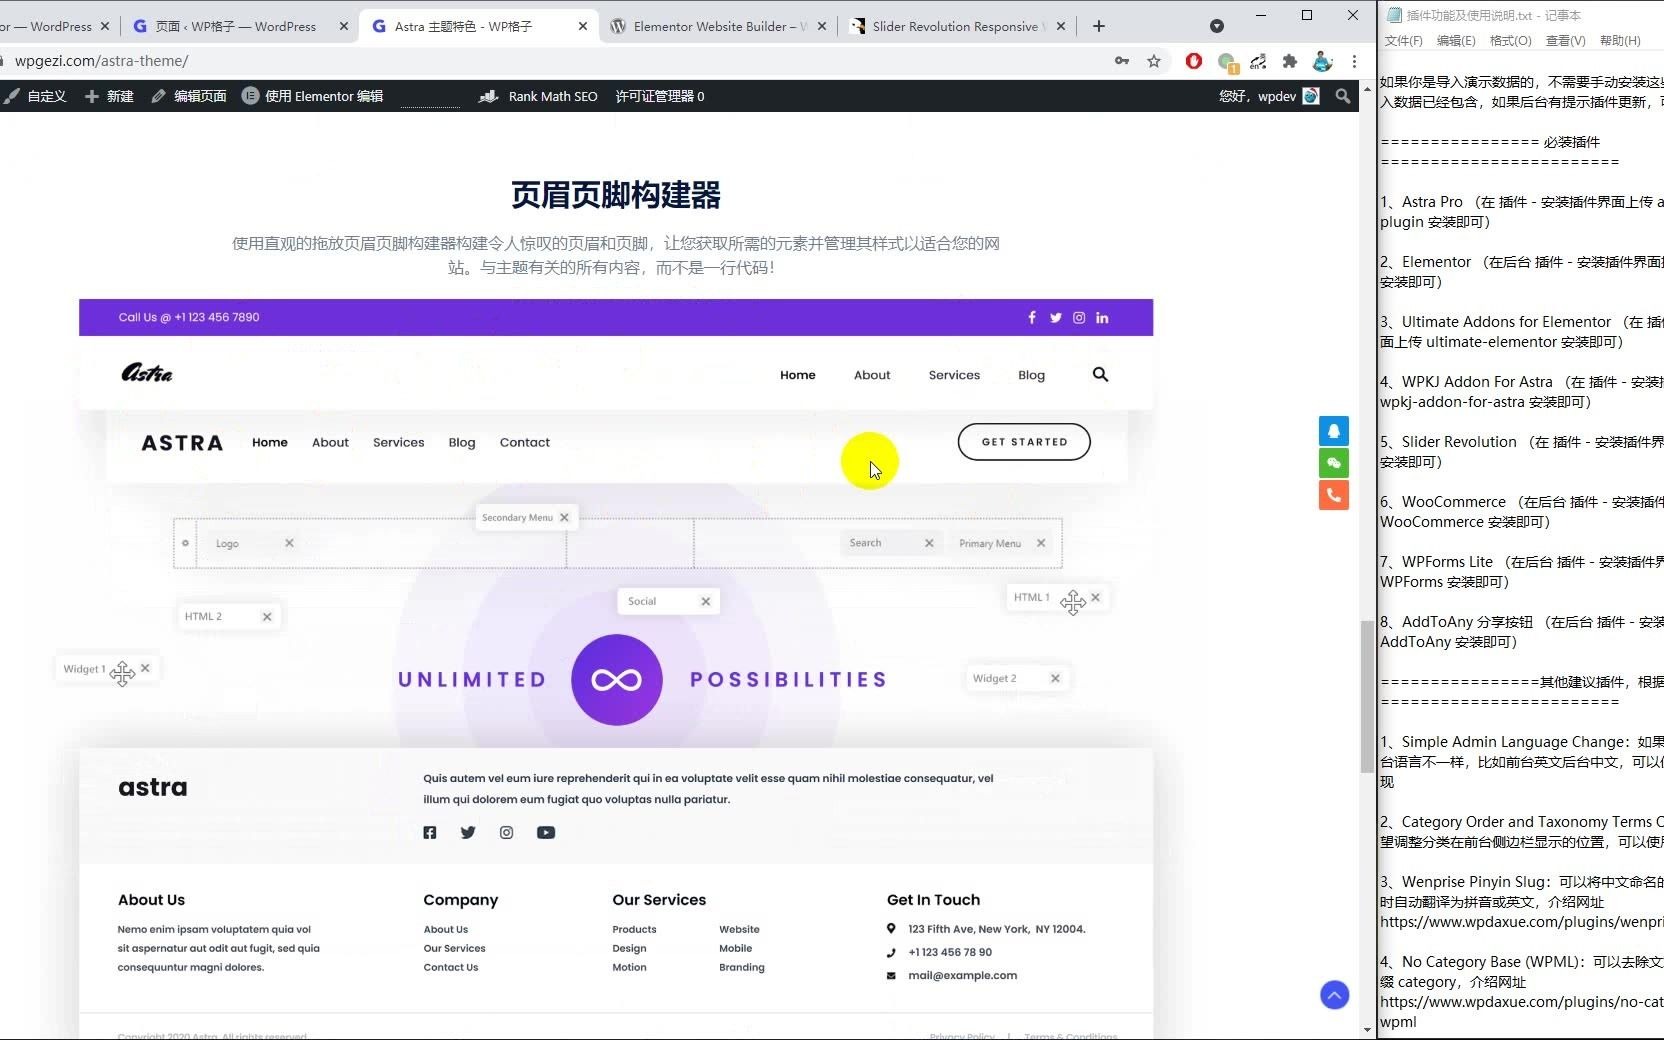Image resolution: width=1664 pixels, height=1040 pixels.
Task: Open the Chrome three-dot menu
Action: pyautogui.click(x=1354, y=61)
